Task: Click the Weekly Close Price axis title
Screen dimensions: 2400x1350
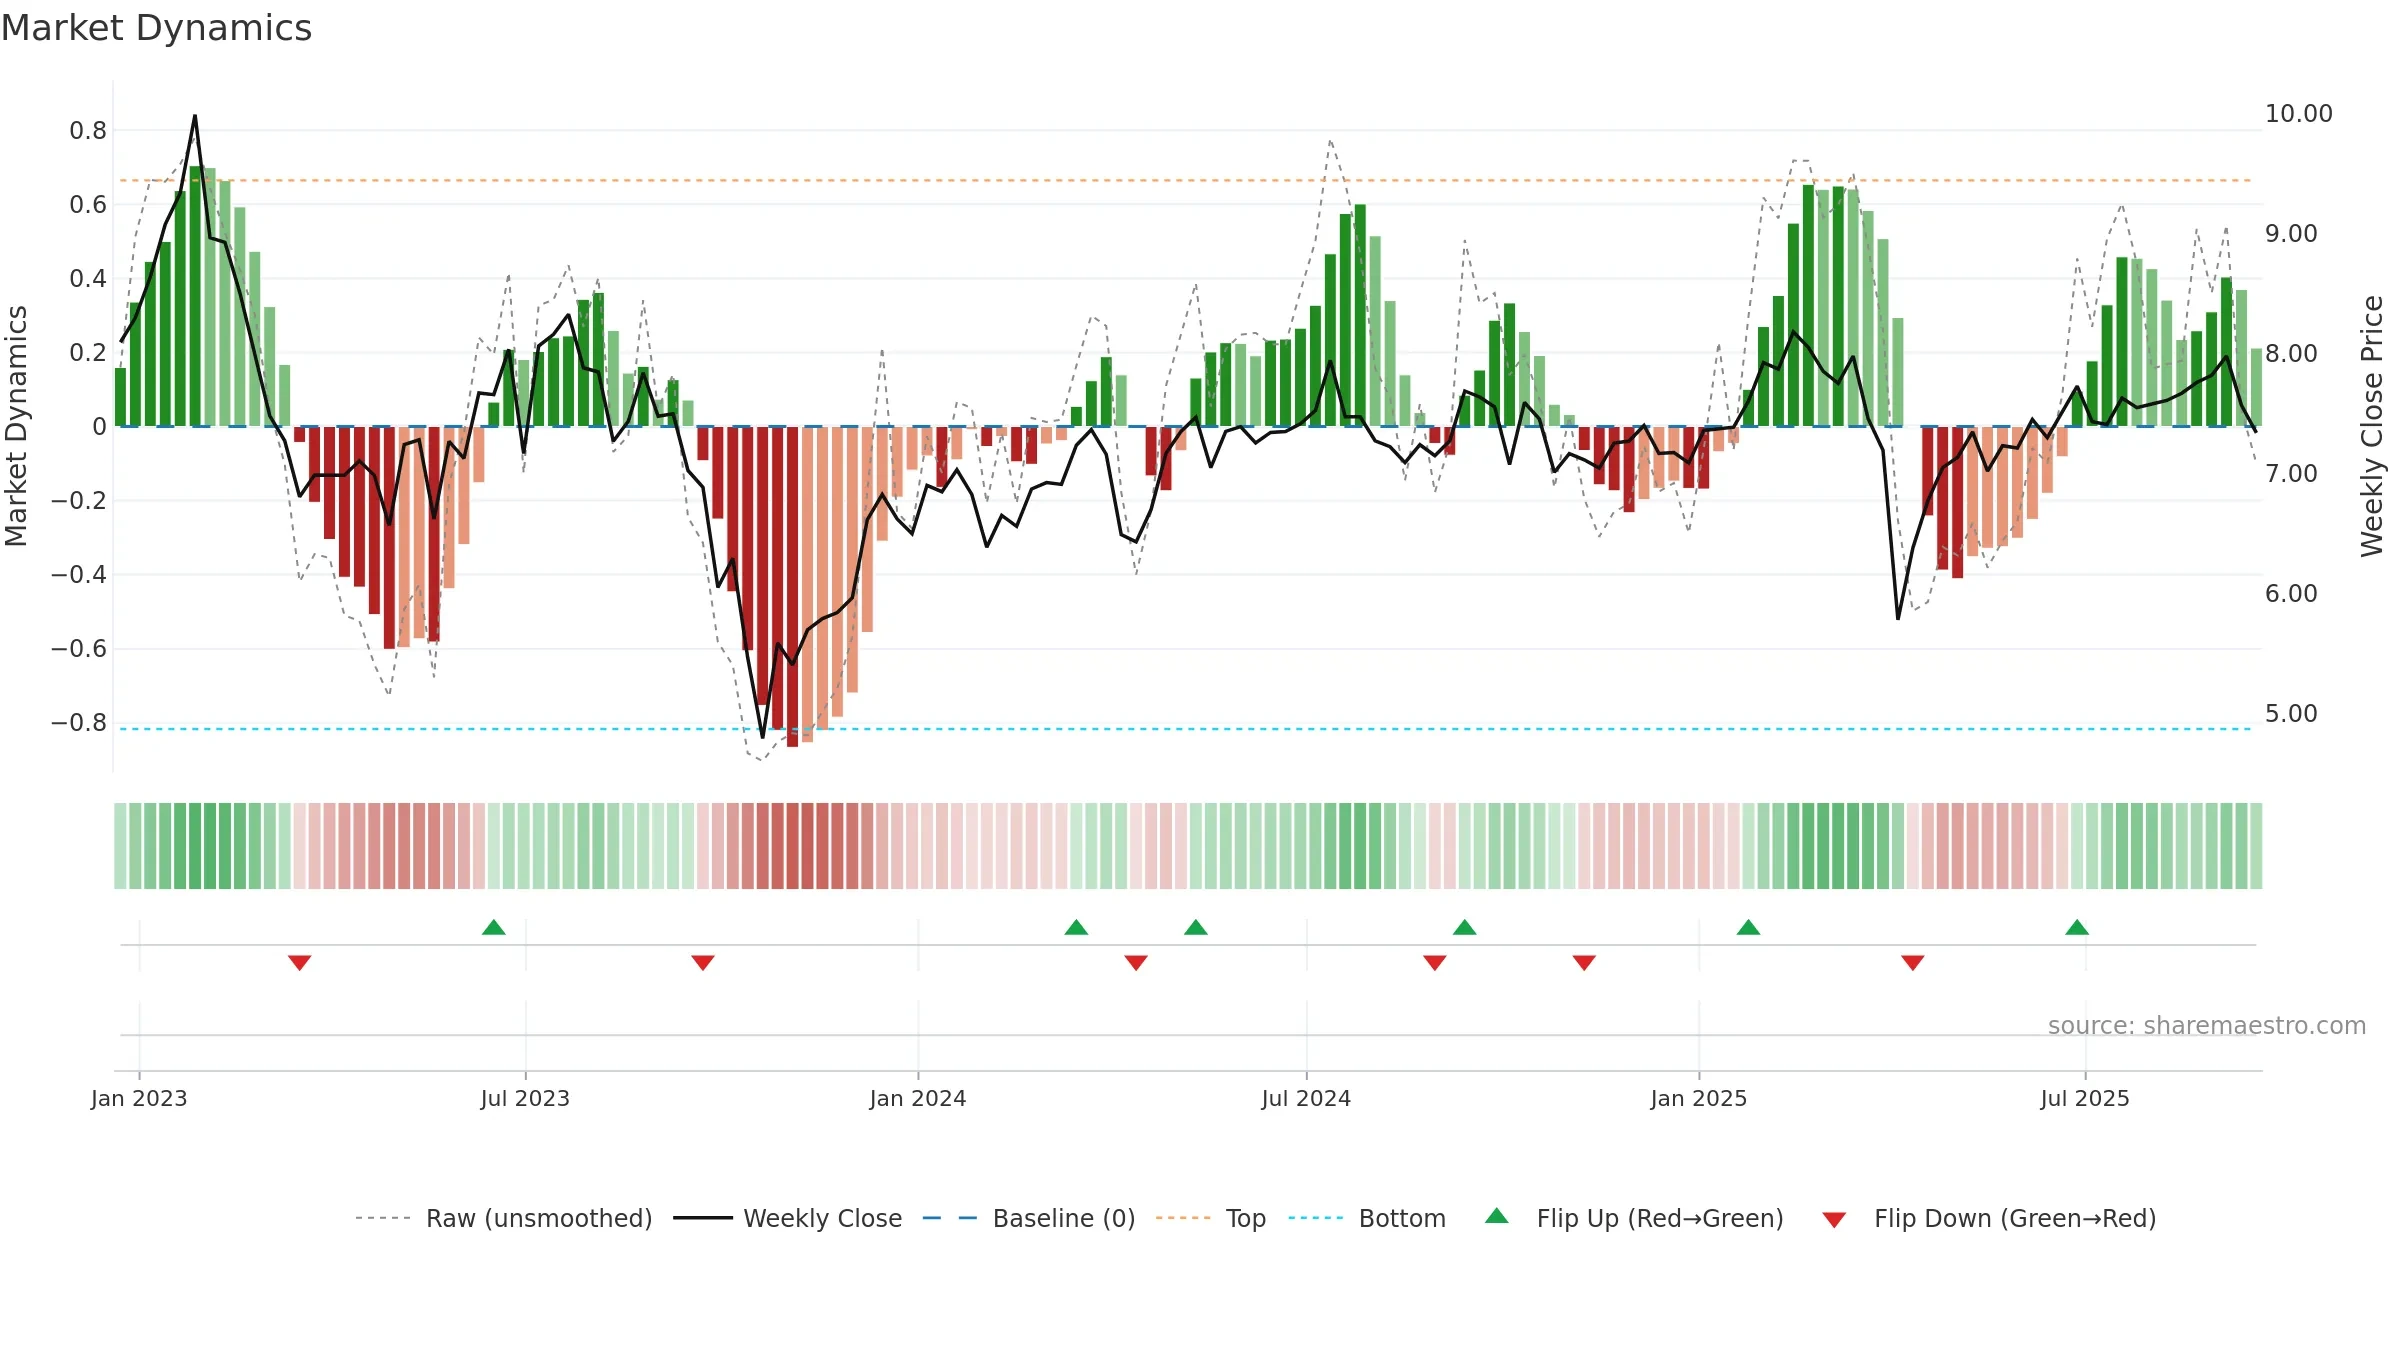Action: (2372, 426)
